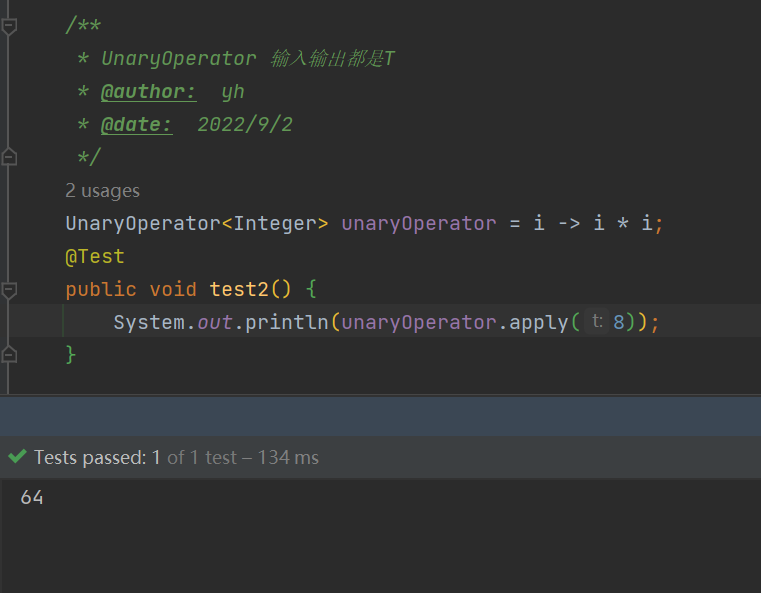Click the @author Javadoc tag
Image resolution: width=761 pixels, height=593 pixels.
point(148,92)
